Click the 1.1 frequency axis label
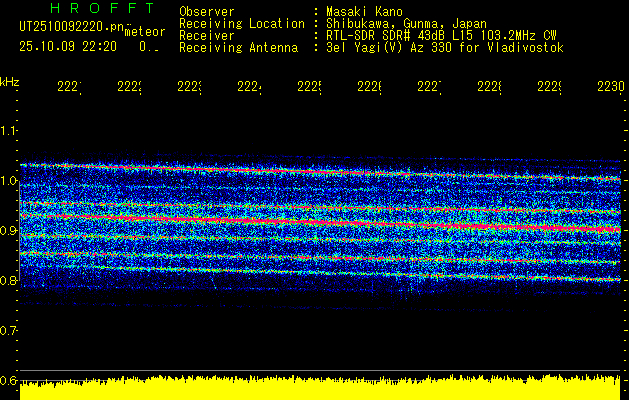The width and height of the screenshot is (629, 400). (8, 130)
